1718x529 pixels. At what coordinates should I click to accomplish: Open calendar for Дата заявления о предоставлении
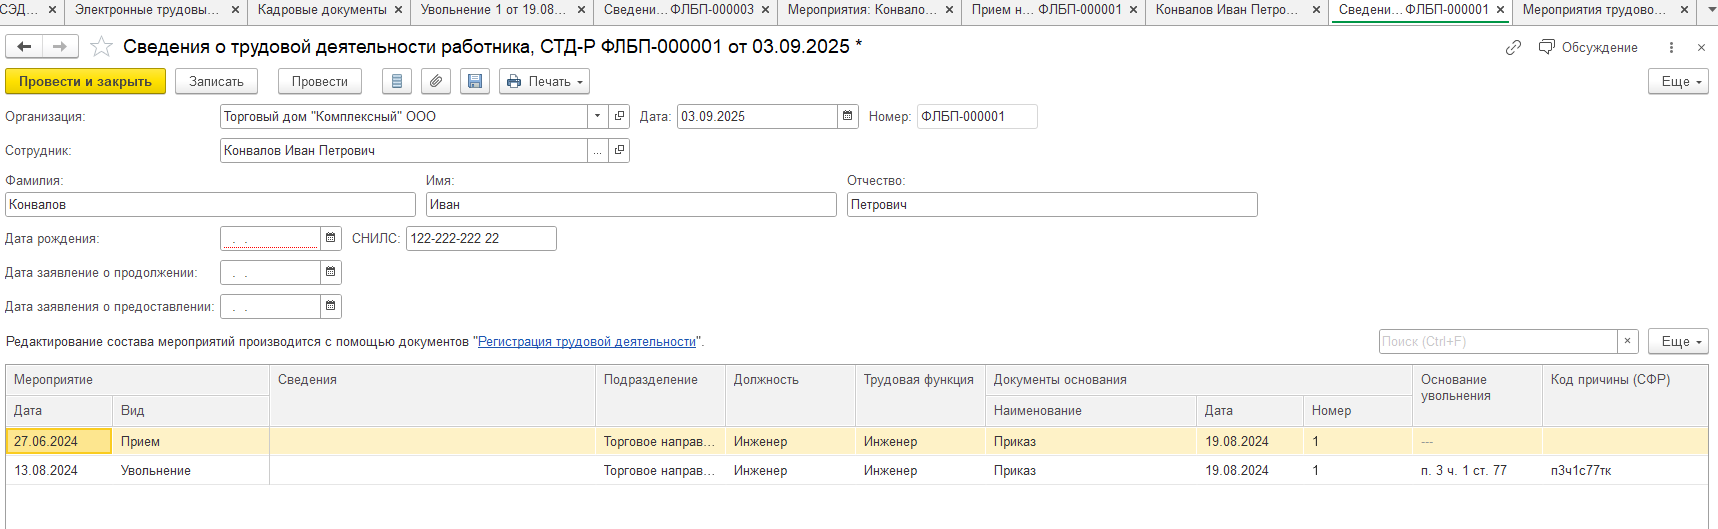331,307
